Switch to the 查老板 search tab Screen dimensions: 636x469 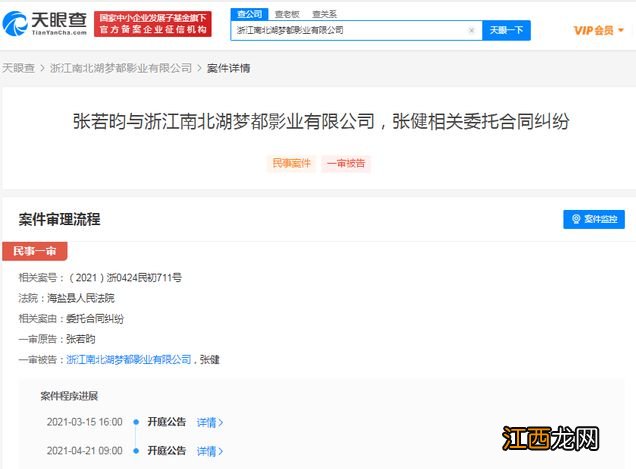coord(287,15)
